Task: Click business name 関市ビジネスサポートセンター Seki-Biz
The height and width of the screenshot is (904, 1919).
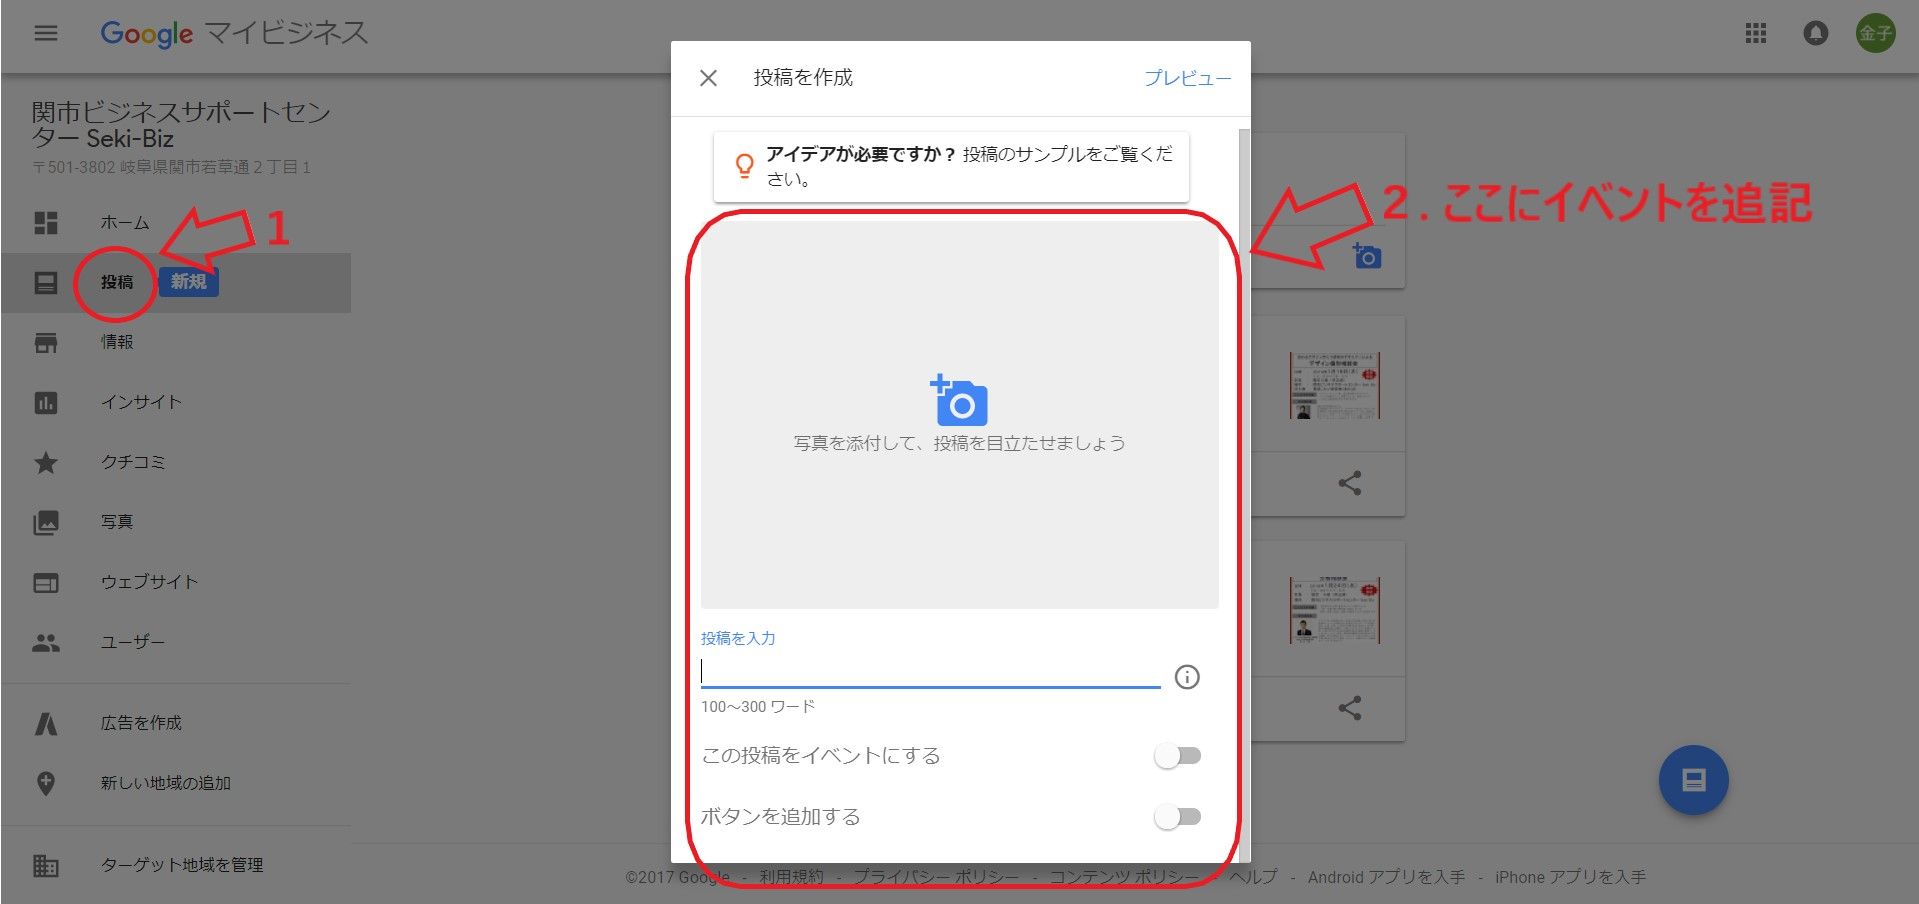Action: click(181, 125)
